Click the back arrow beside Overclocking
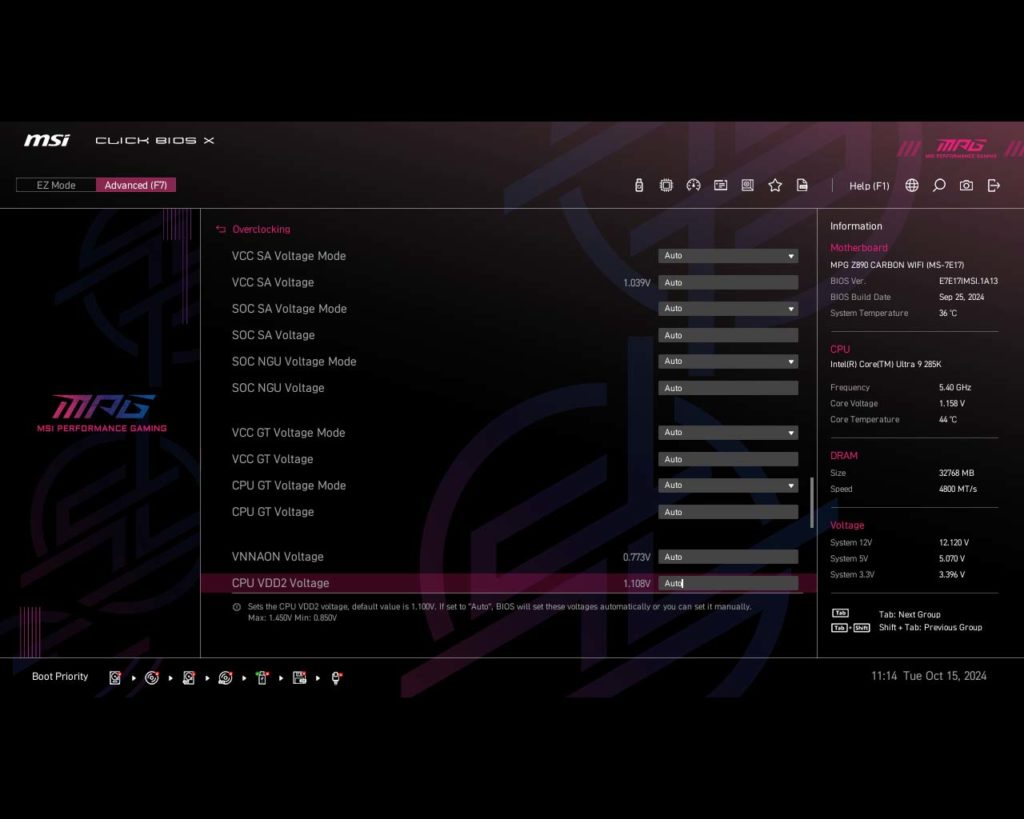 pyautogui.click(x=221, y=229)
